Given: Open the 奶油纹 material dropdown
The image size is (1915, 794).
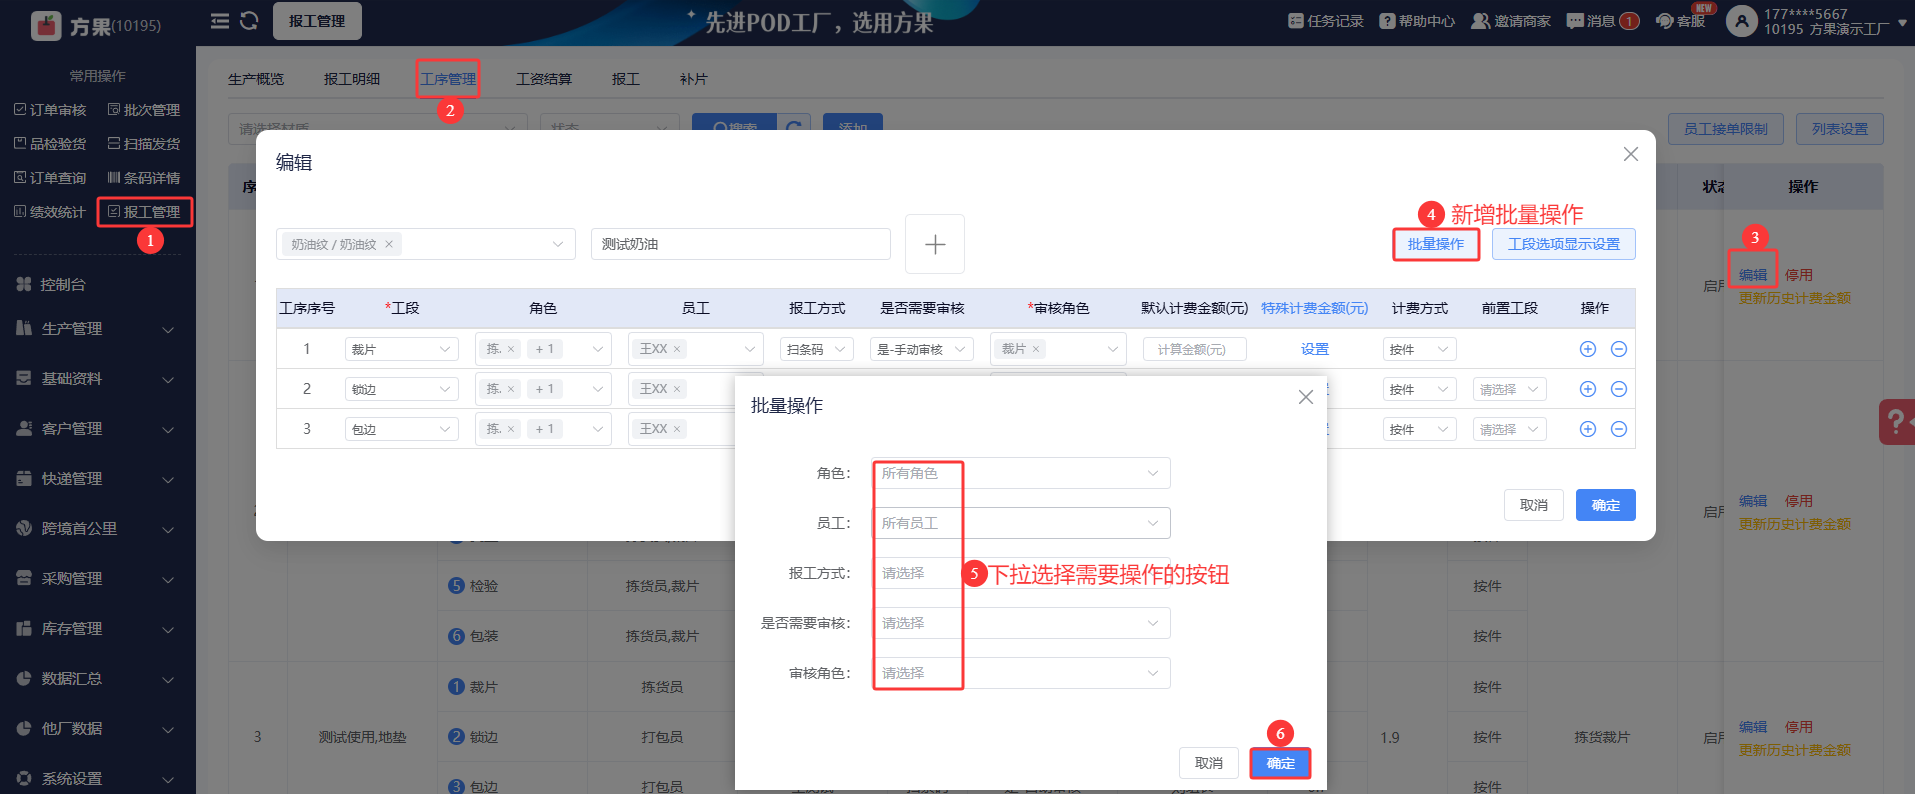Looking at the screenshot, I should pyautogui.click(x=426, y=244).
